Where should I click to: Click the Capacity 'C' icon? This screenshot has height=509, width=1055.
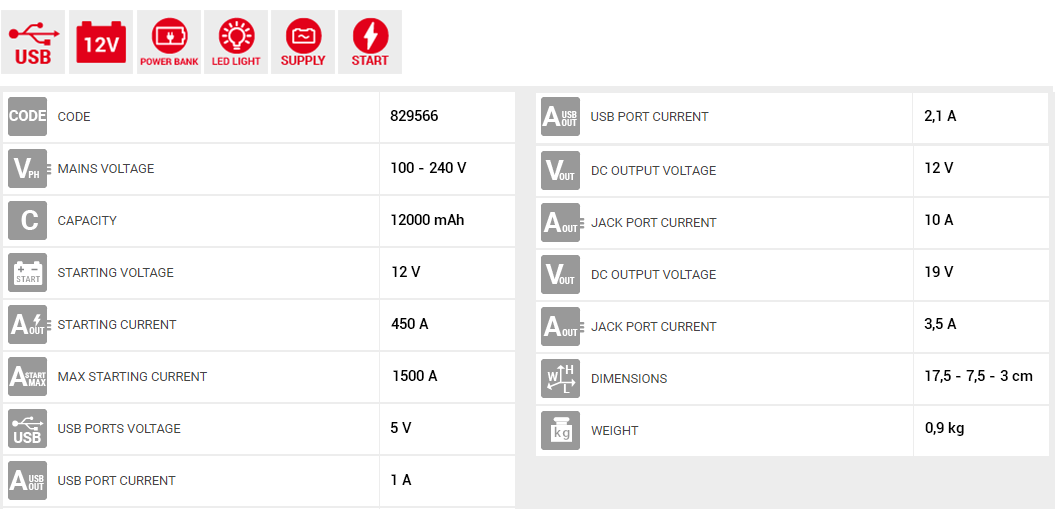click(x=27, y=221)
